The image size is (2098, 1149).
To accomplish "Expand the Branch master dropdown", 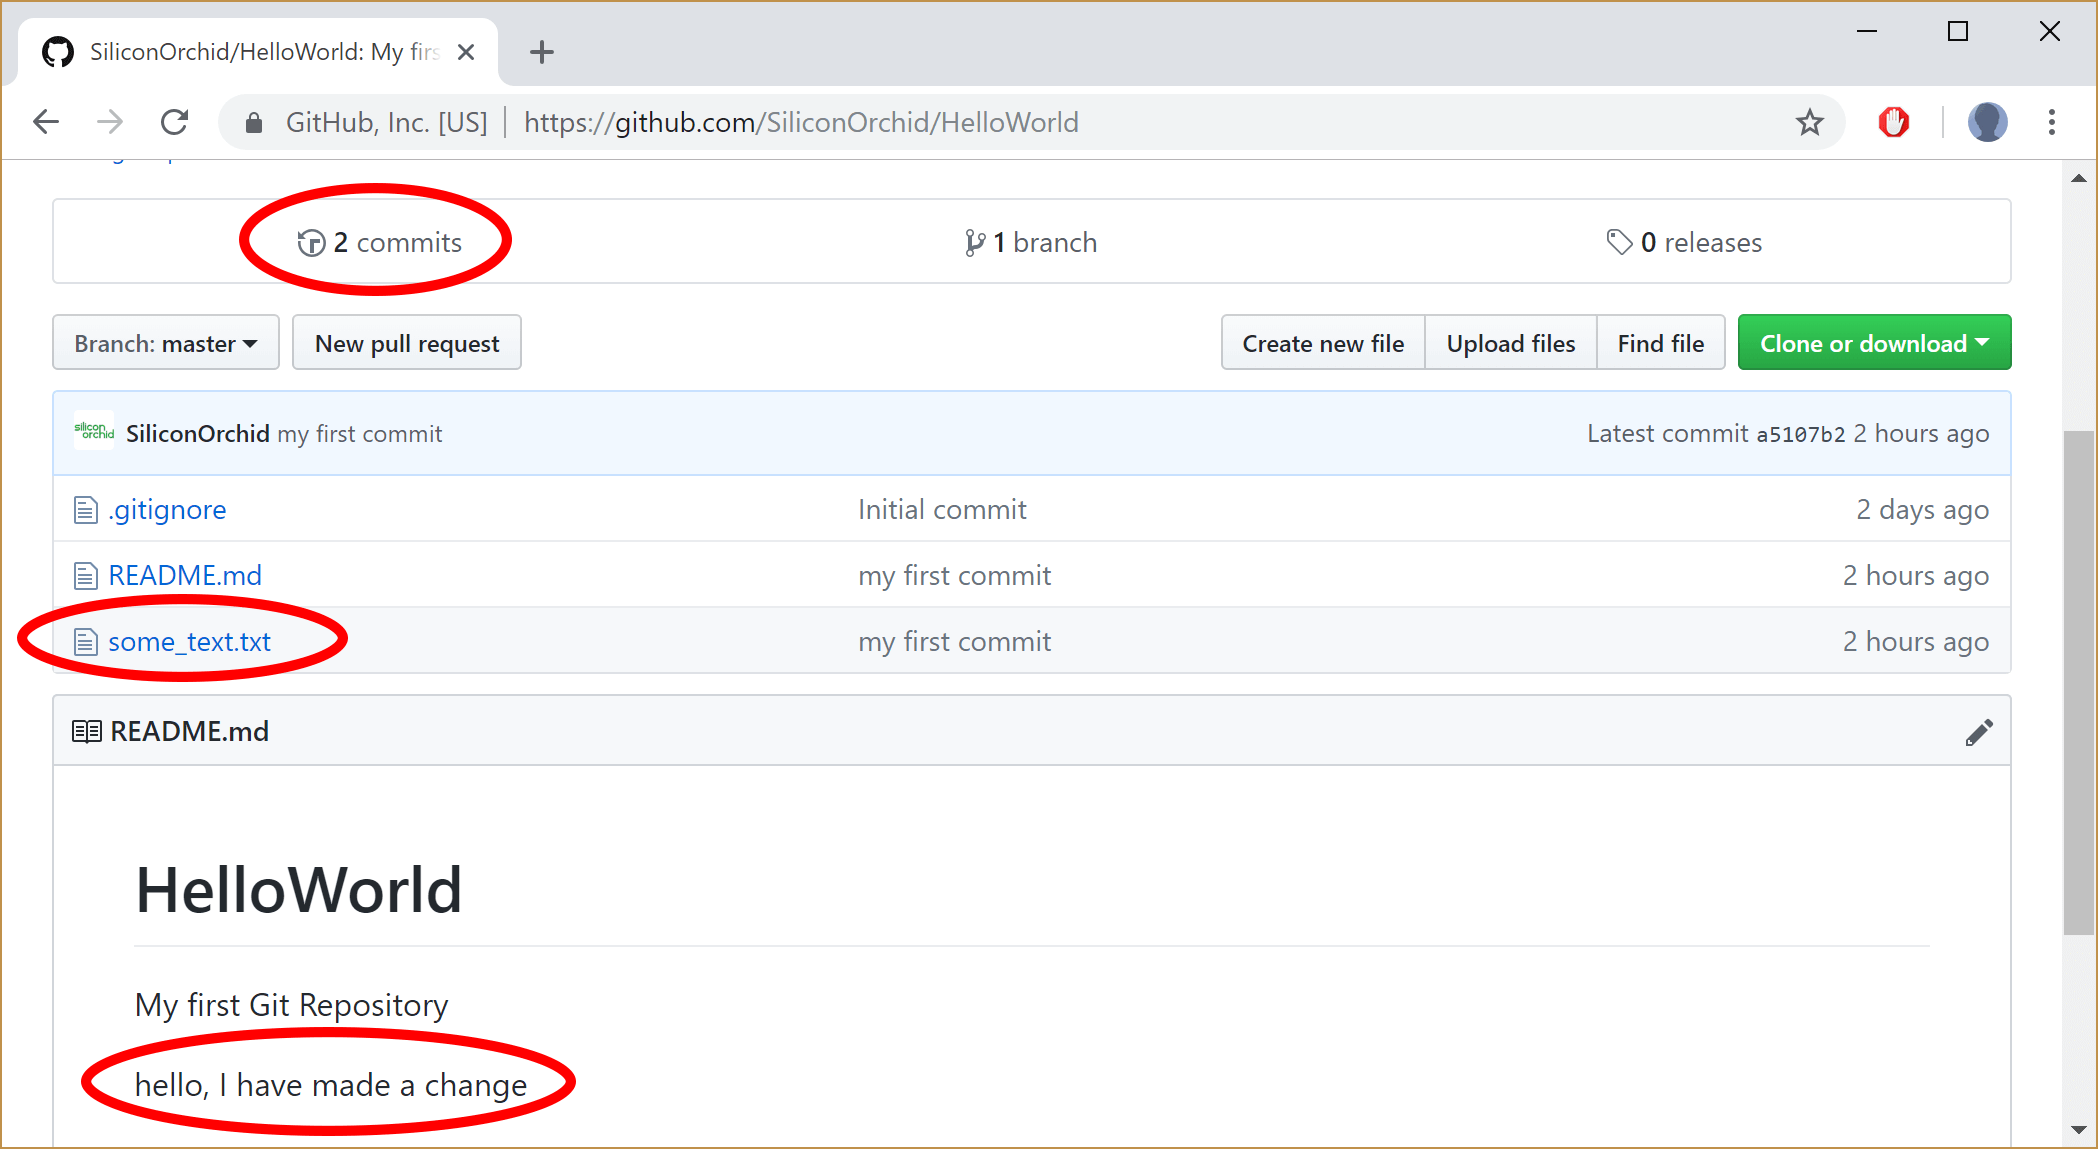I will [164, 342].
